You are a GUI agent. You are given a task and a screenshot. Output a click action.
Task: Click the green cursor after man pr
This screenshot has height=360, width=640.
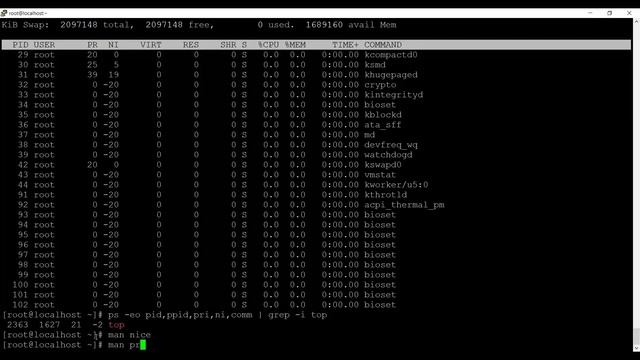[143, 345]
